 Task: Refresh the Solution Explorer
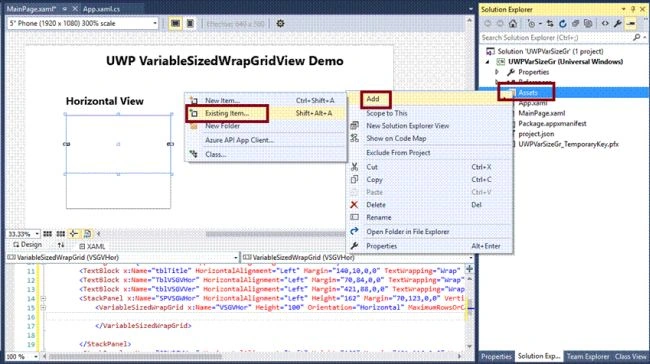pos(563,24)
